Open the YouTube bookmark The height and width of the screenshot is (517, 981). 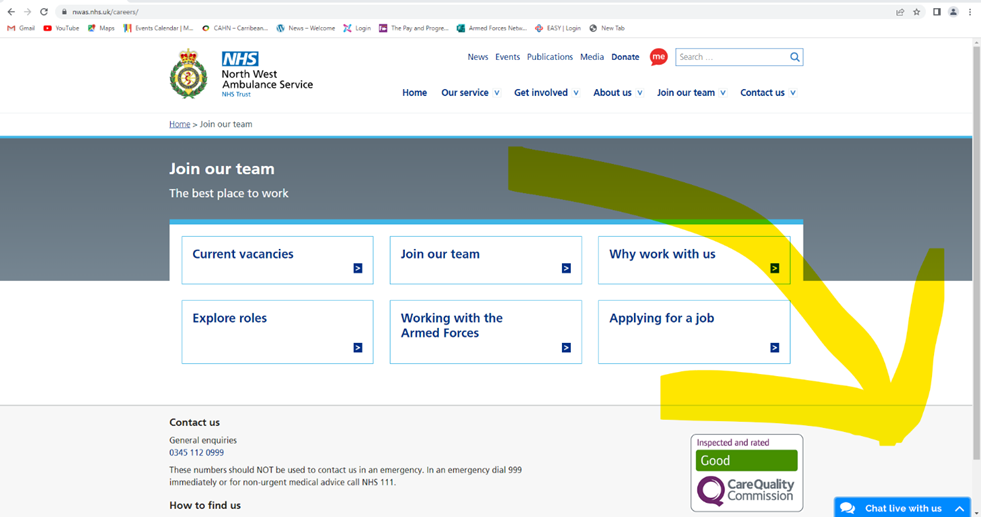click(61, 28)
